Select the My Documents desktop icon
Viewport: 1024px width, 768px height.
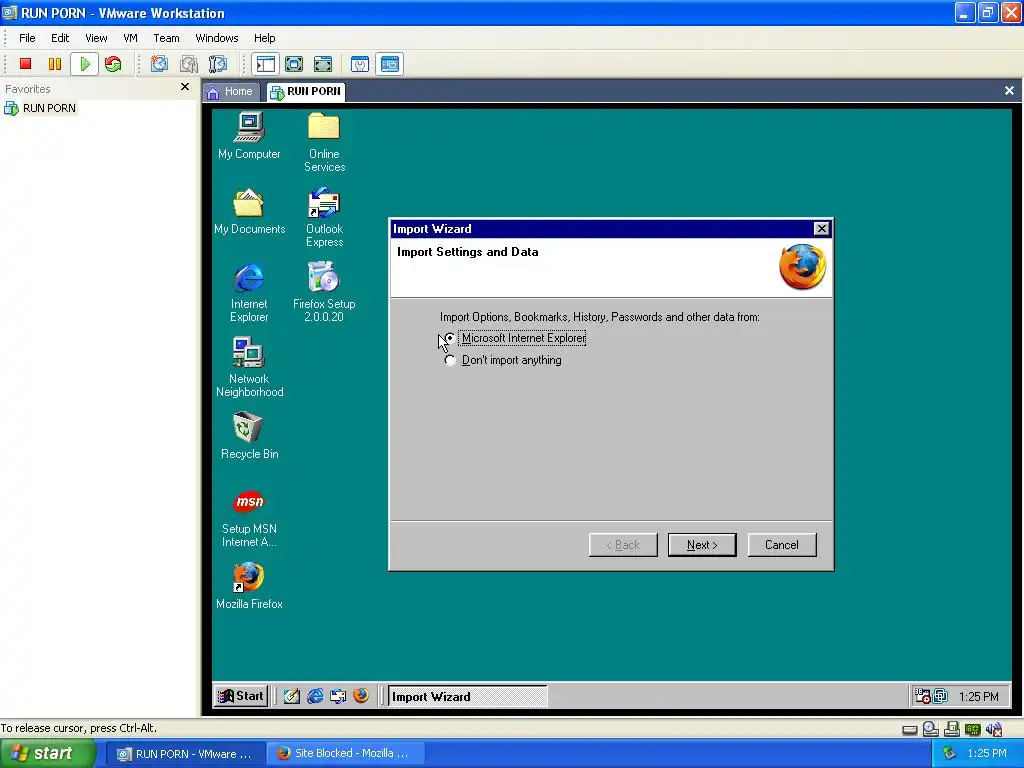point(249,212)
